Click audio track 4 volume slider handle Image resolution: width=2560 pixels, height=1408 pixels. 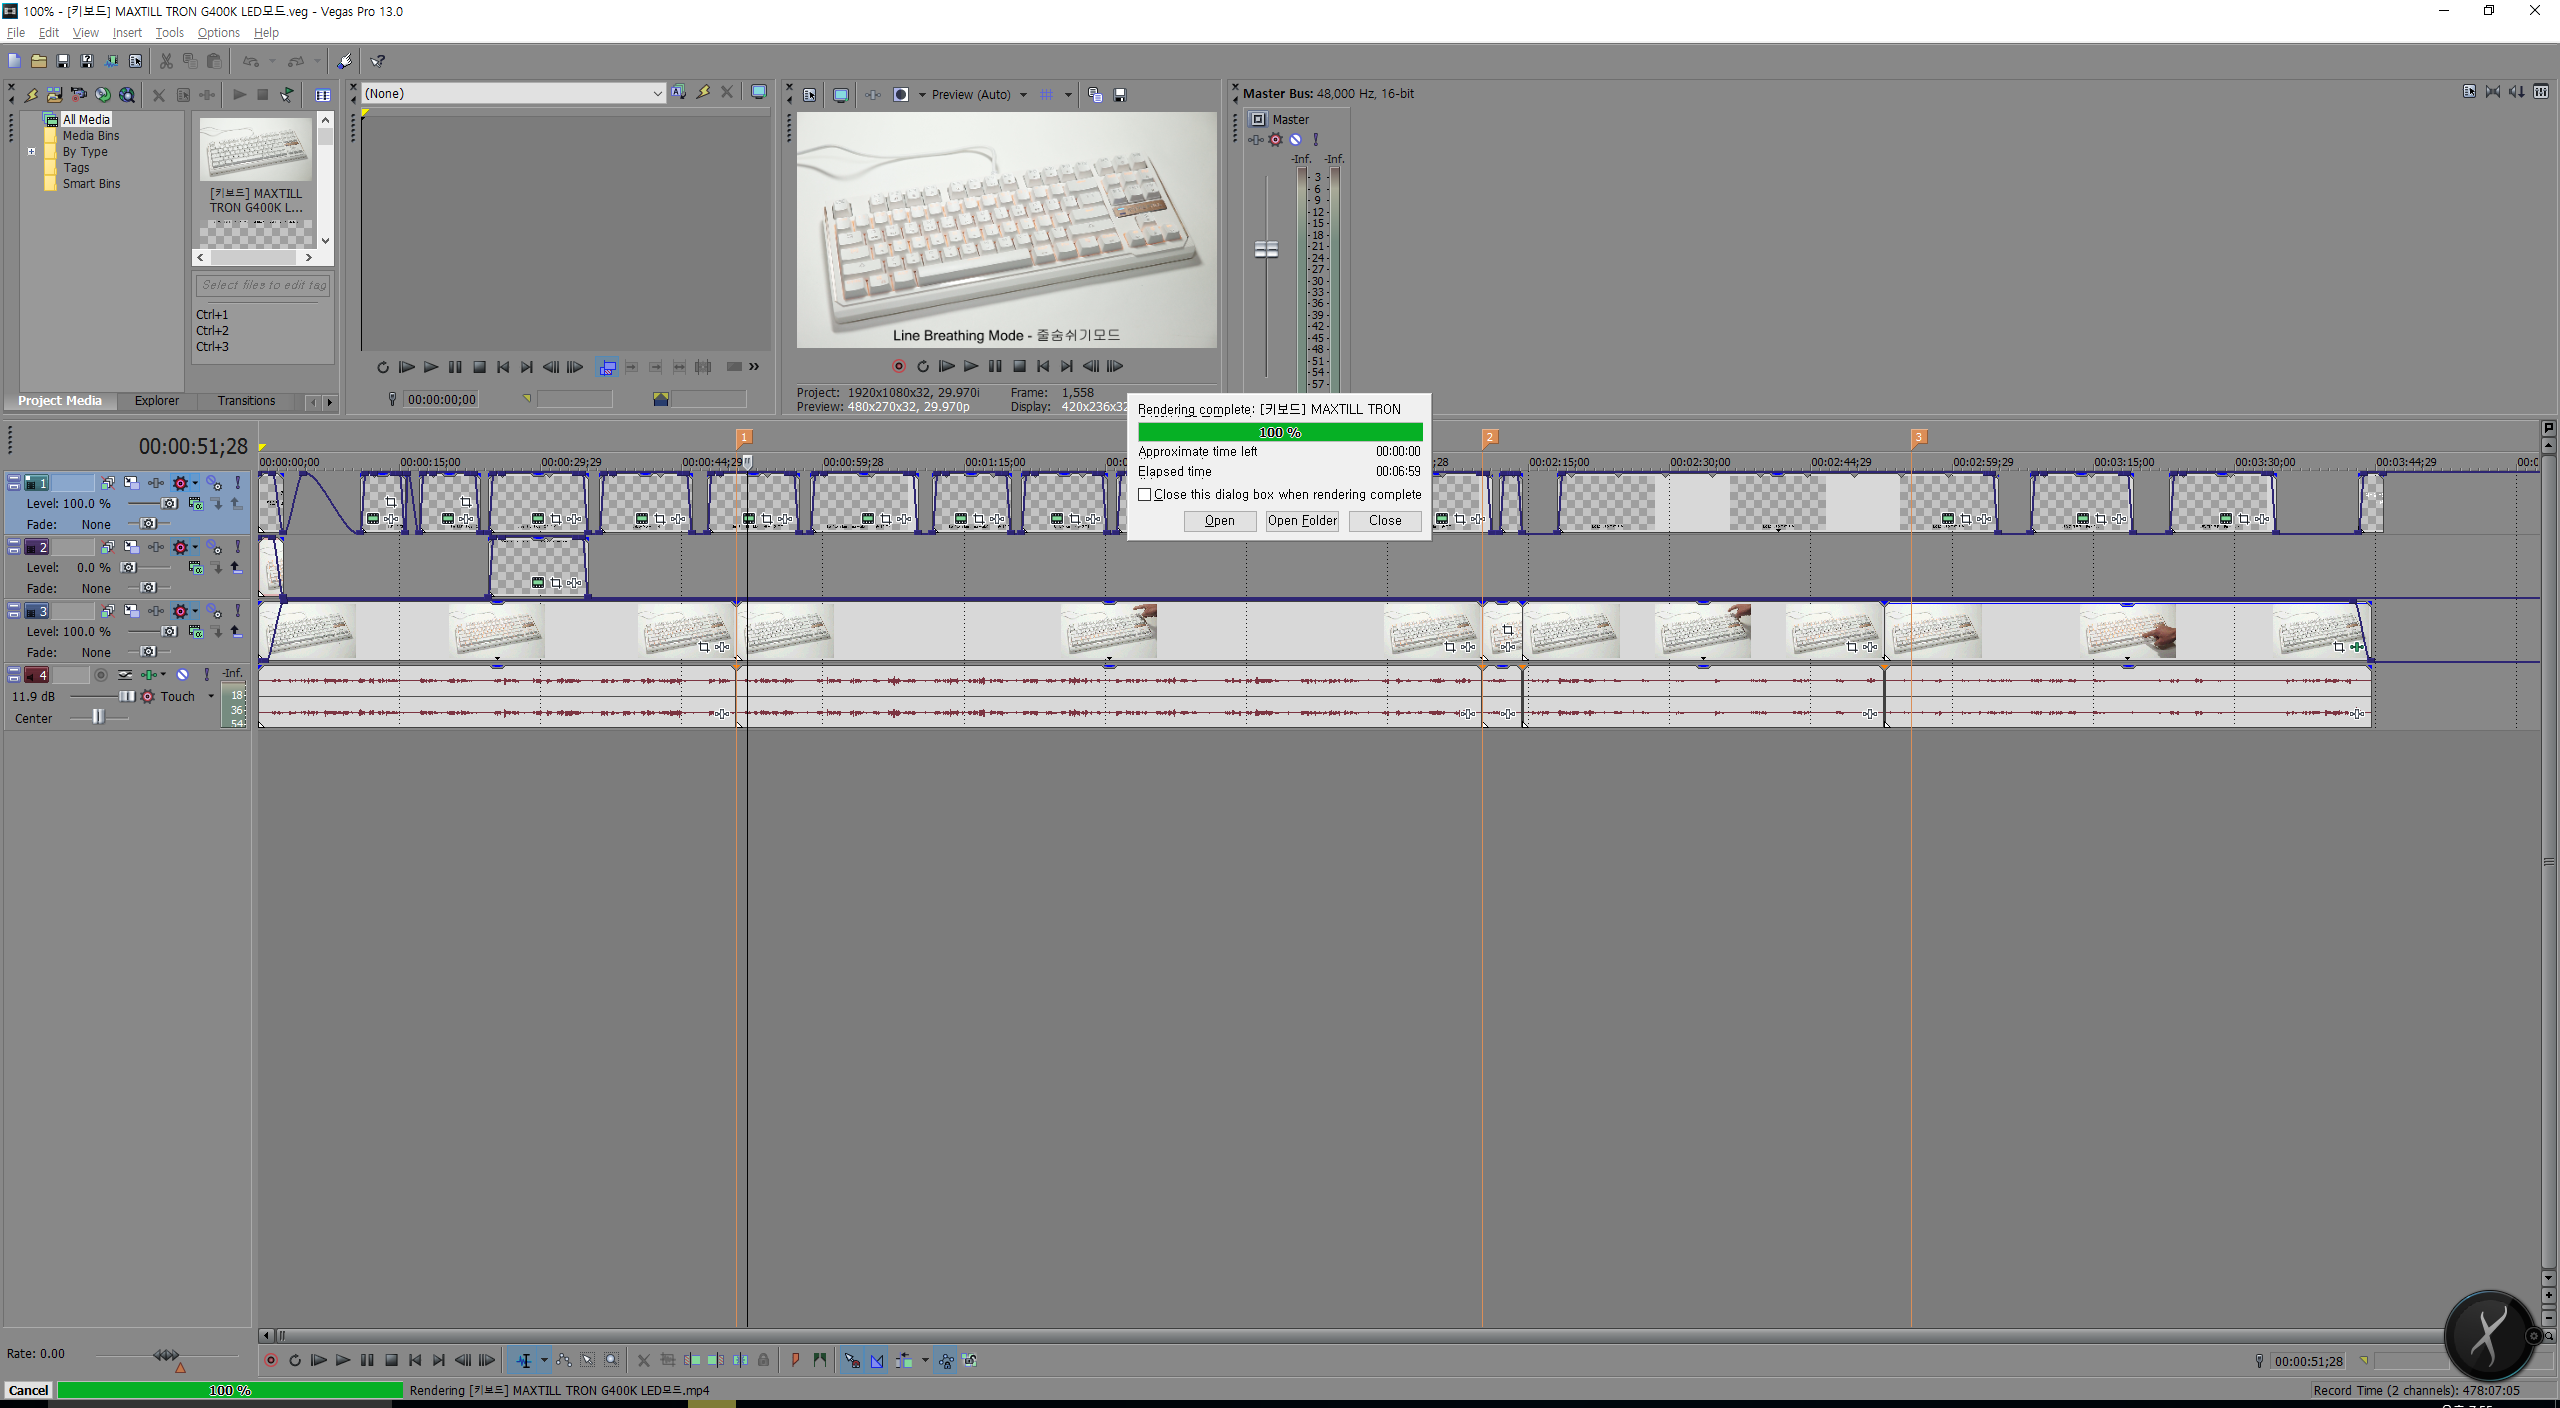(x=127, y=696)
